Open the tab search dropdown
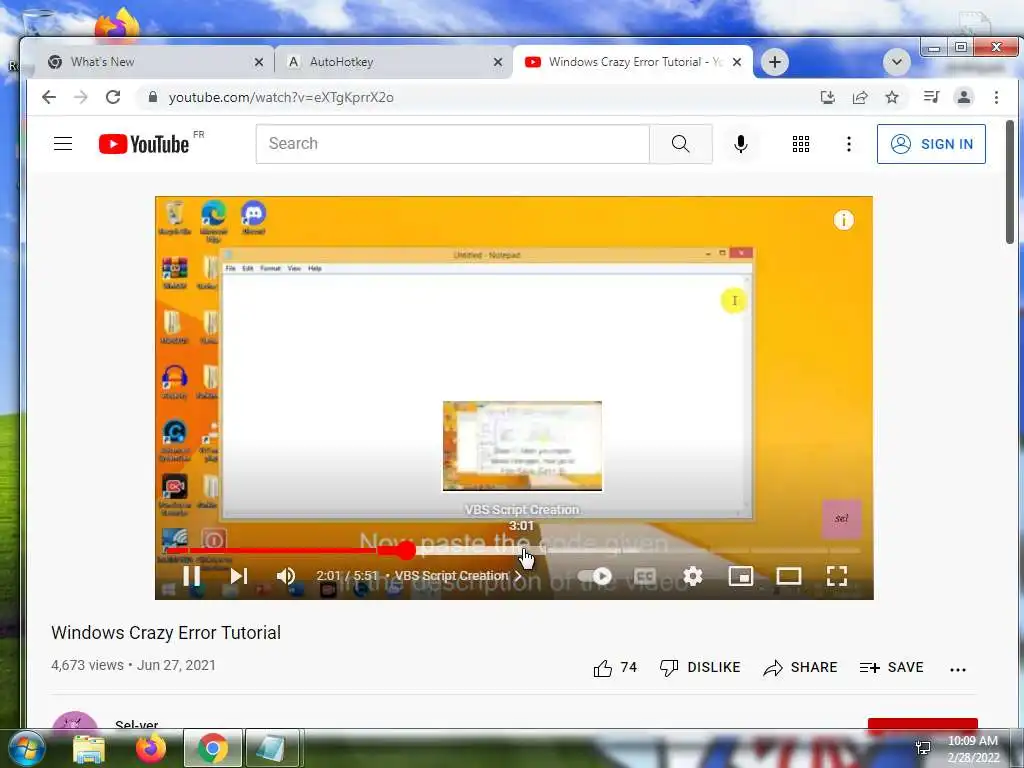 pyautogui.click(x=897, y=62)
